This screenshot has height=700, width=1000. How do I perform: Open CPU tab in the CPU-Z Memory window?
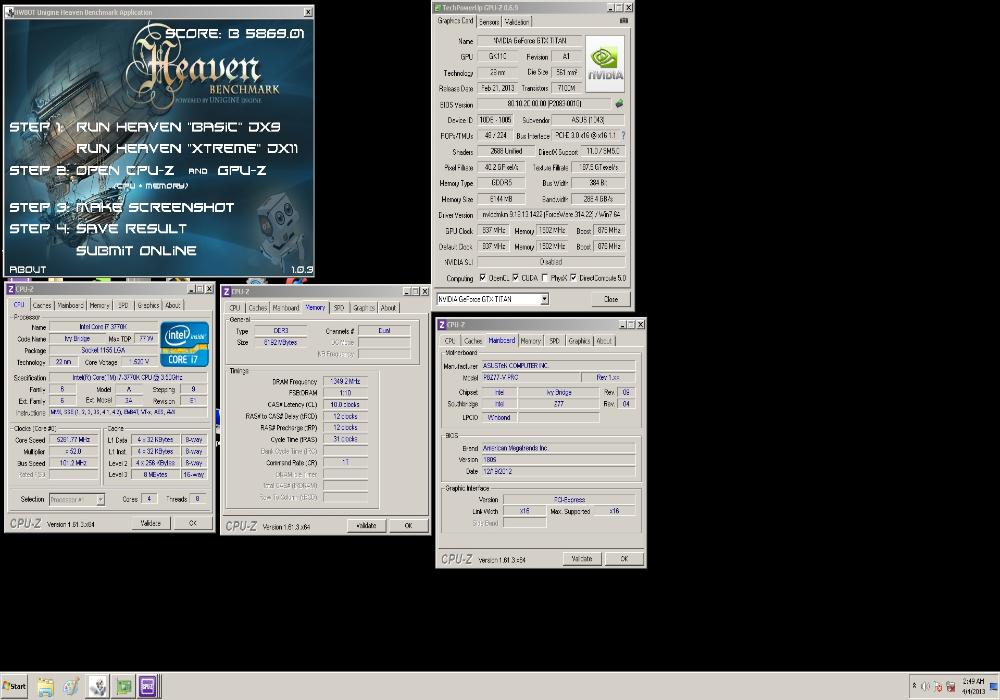pos(235,308)
